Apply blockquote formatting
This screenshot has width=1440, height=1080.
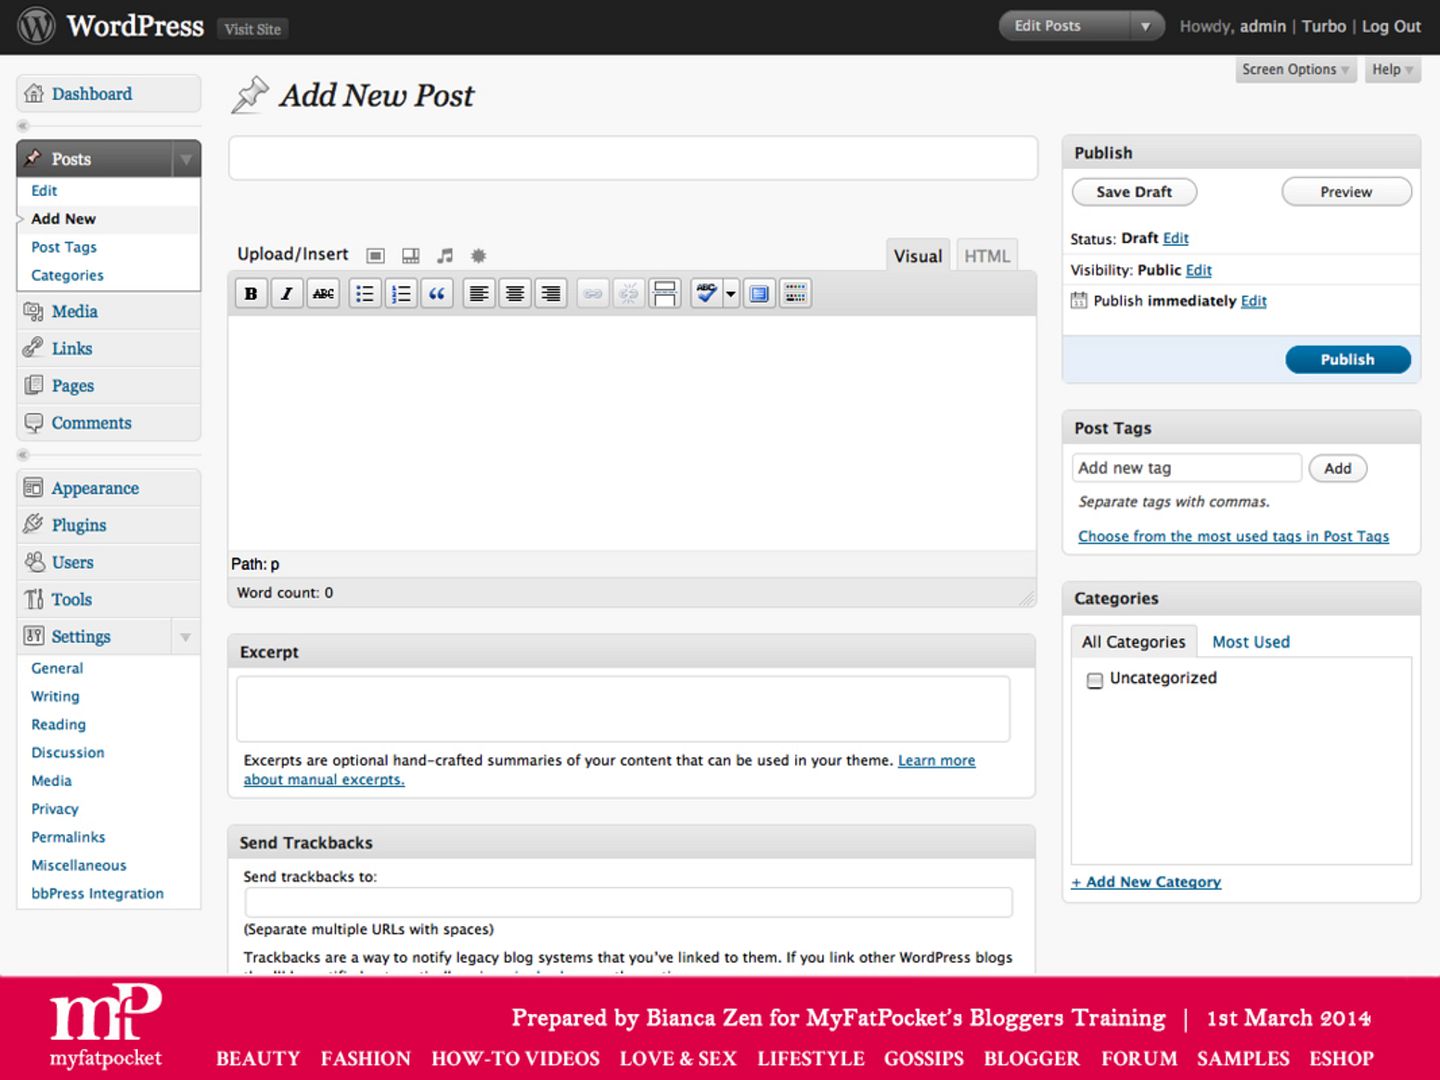click(x=437, y=294)
